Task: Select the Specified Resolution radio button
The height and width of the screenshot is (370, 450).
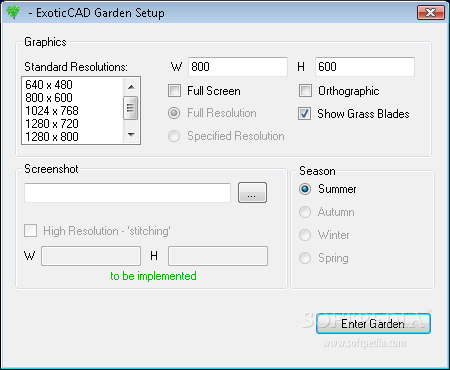Action: tap(174, 136)
